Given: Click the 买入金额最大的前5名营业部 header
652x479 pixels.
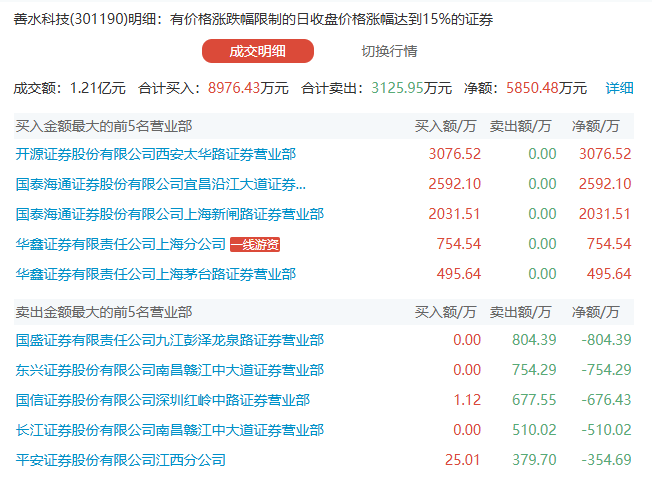Looking at the screenshot, I should coord(104,126).
